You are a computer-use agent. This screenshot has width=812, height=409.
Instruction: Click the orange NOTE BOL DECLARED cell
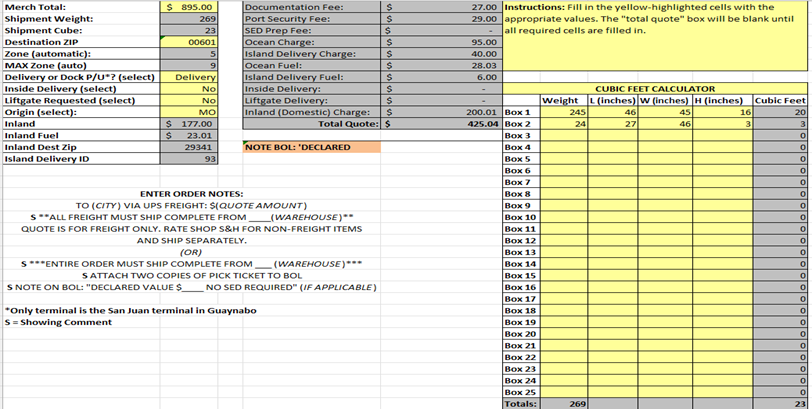tap(310, 148)
